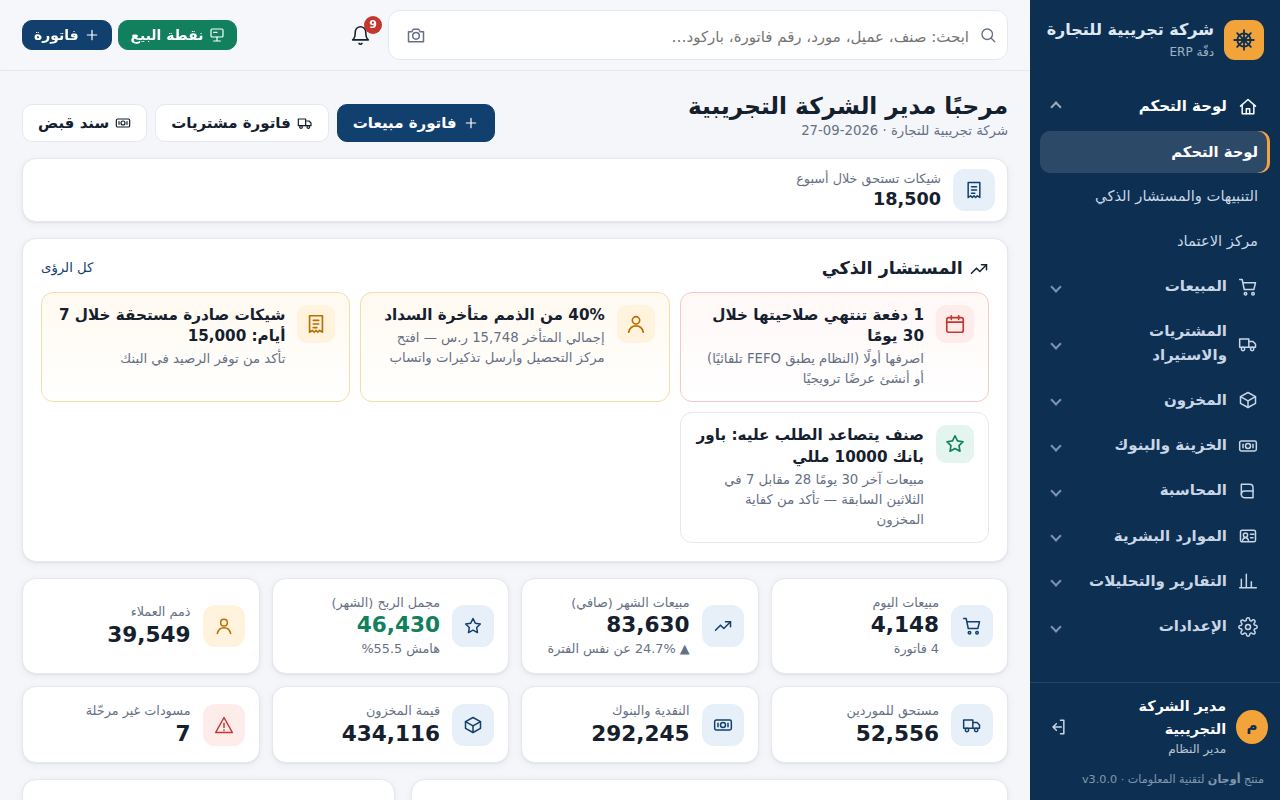Click the warning icon in مسودات غير مرحّلة card
The height and width of the screenshot is (800, 1280).
(224, 725)
